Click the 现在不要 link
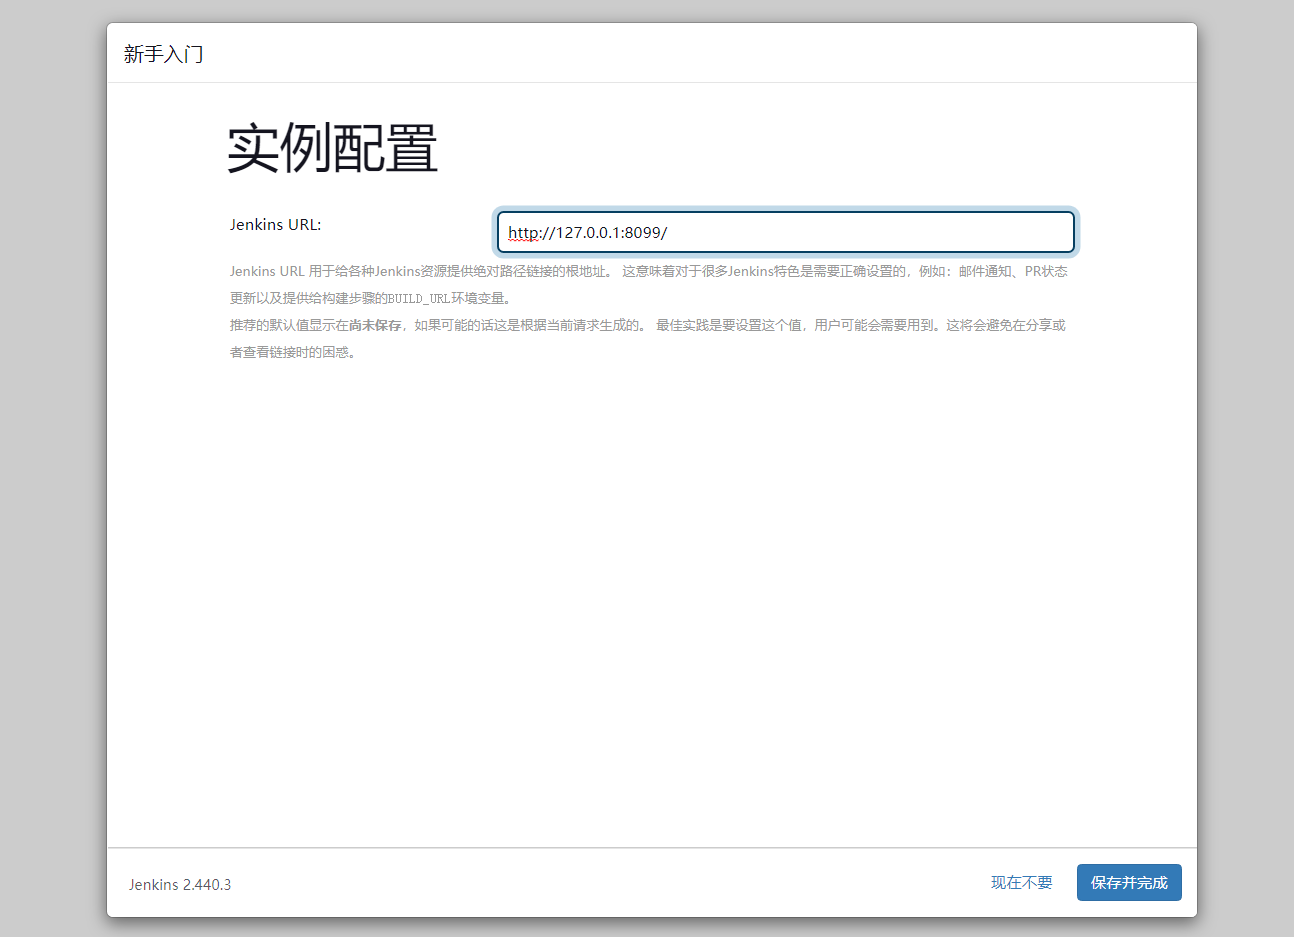Image resolution: width=1294 pixels, height=937 pixels. 1022,882
